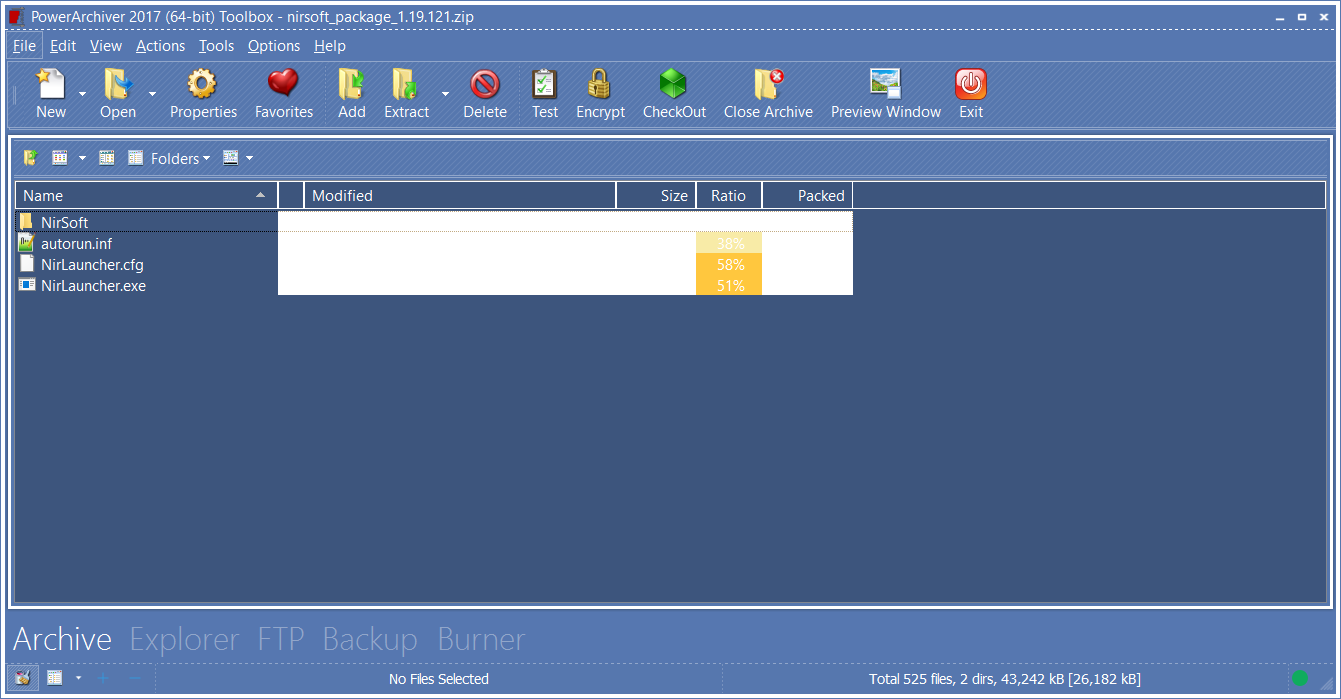Image resolution: width=1341 pixels, height=699 pixels.
Task: Minimize the PowerArchiver window
Action: click(x=1279, y=17)
